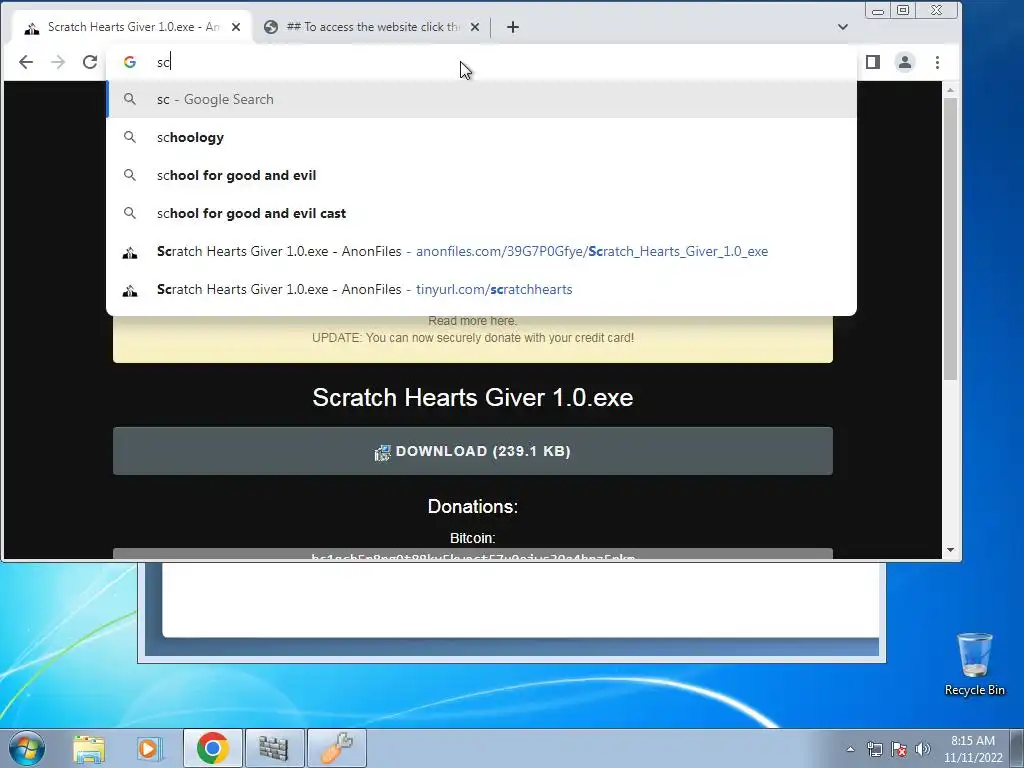Click the volume speaker tray icon
The image size is (1024, 768).
click(923, 749)
